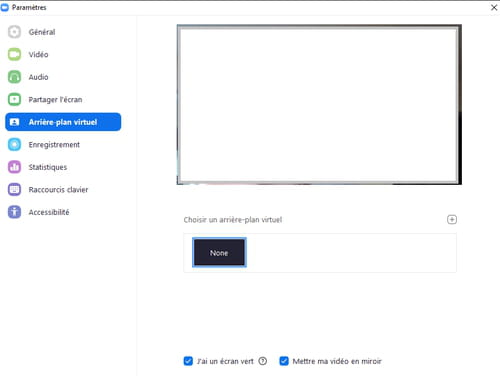
Task: Click the Audio headphones icon
Action: [x=14, y=77]
